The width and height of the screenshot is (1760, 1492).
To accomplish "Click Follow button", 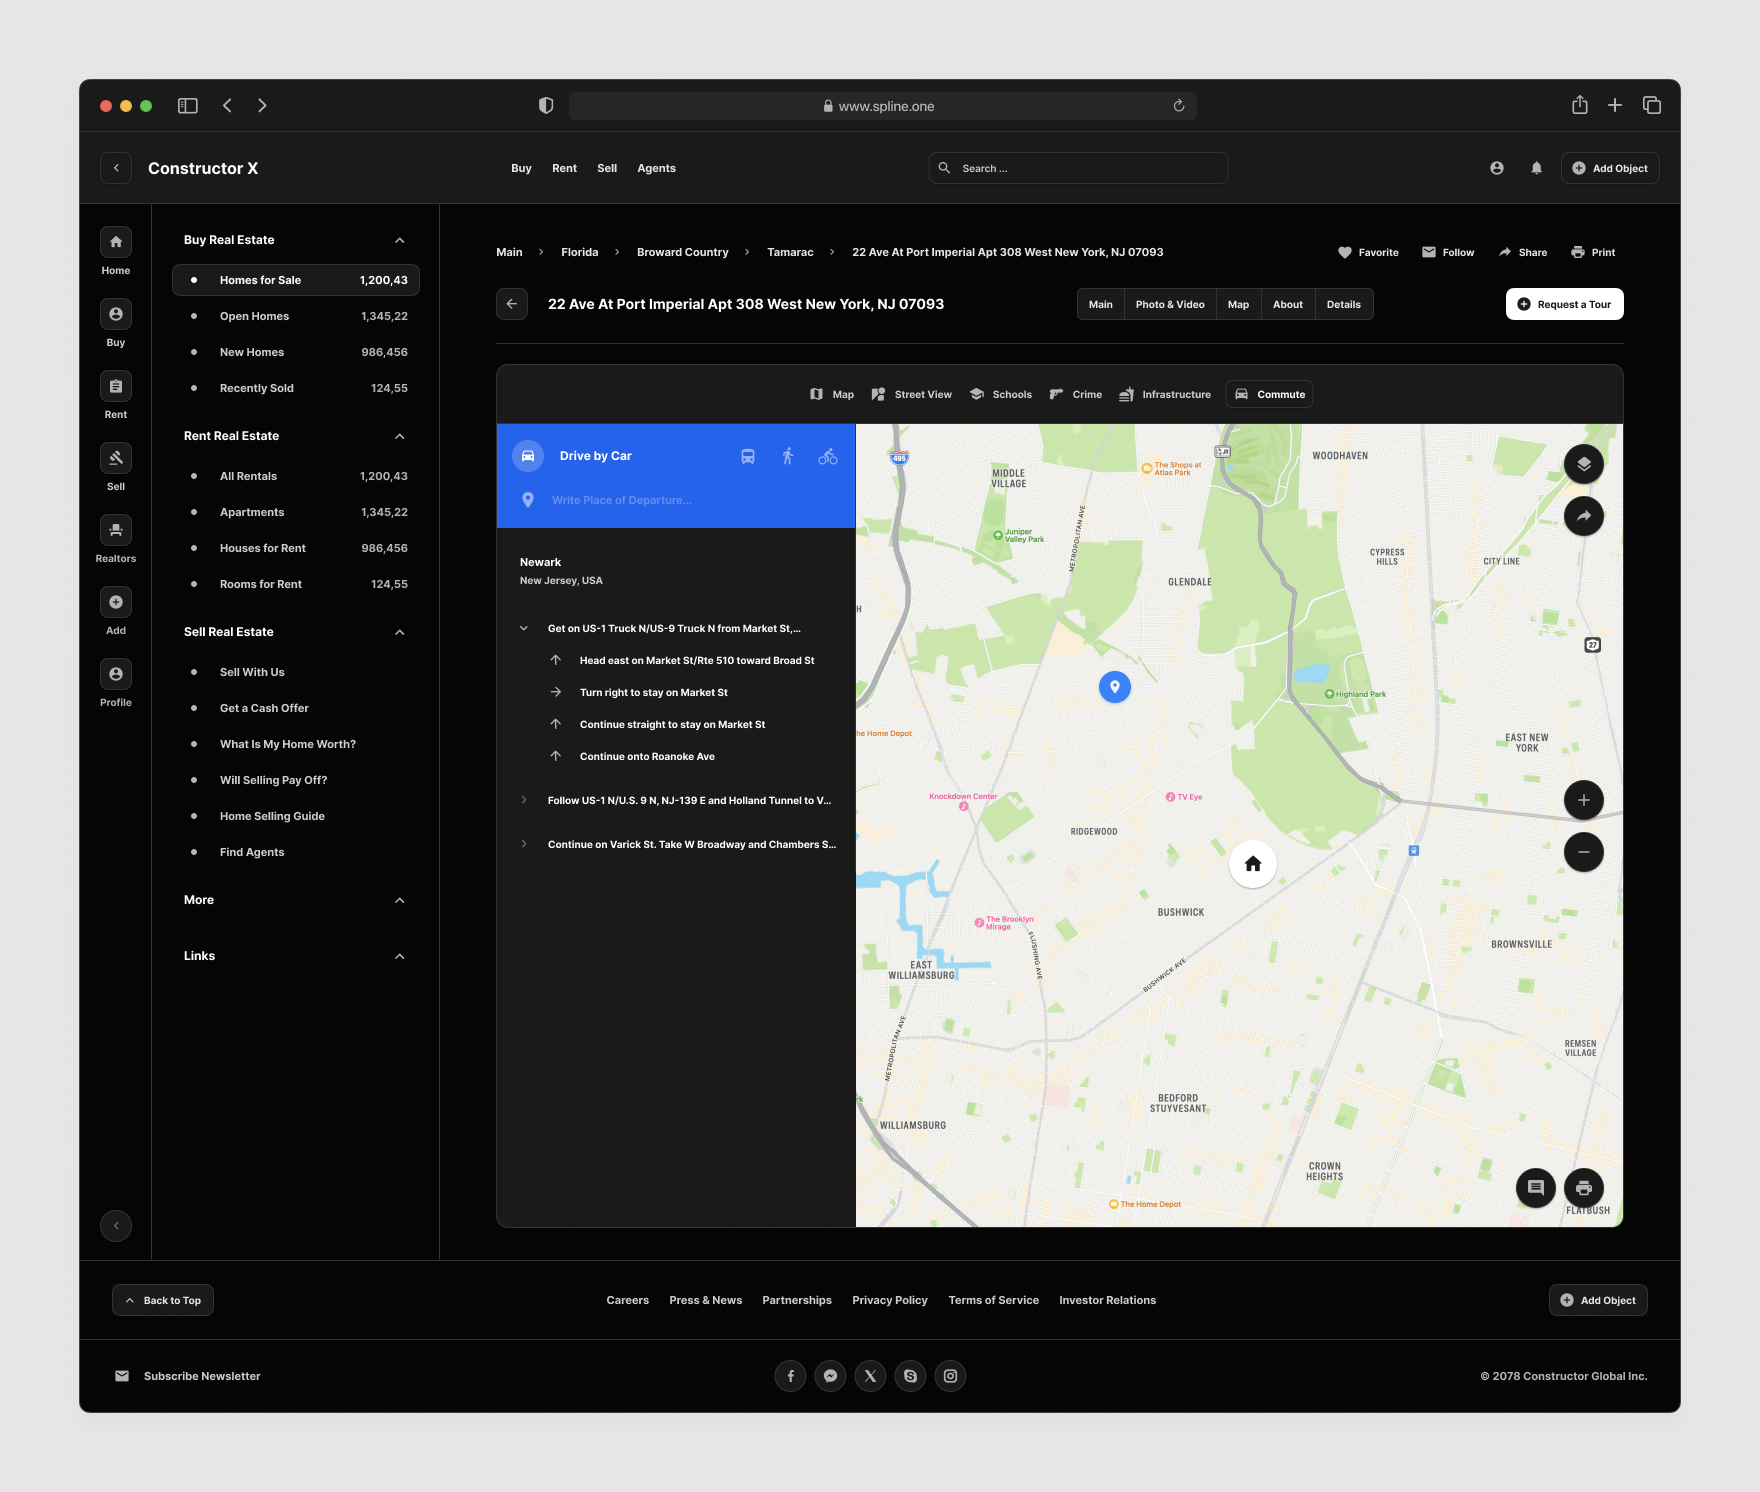I will 1449,252.
